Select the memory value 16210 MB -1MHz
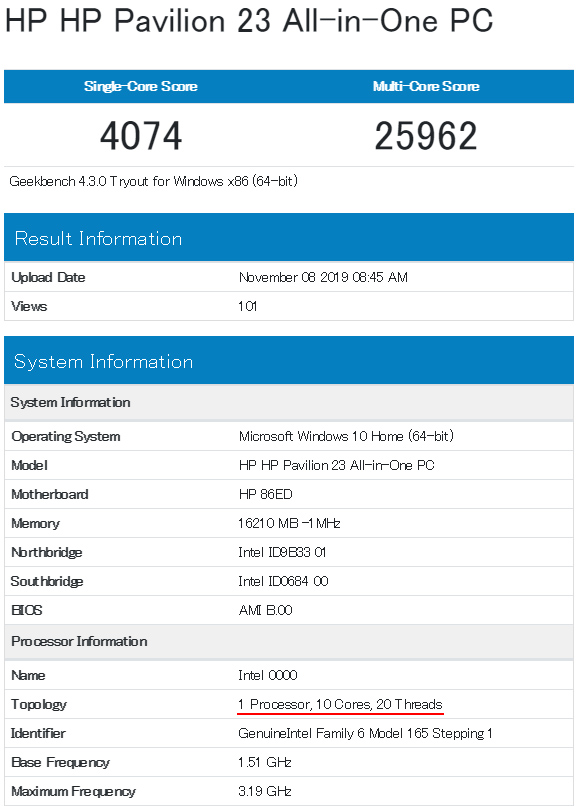 click(x=289, y=523)
